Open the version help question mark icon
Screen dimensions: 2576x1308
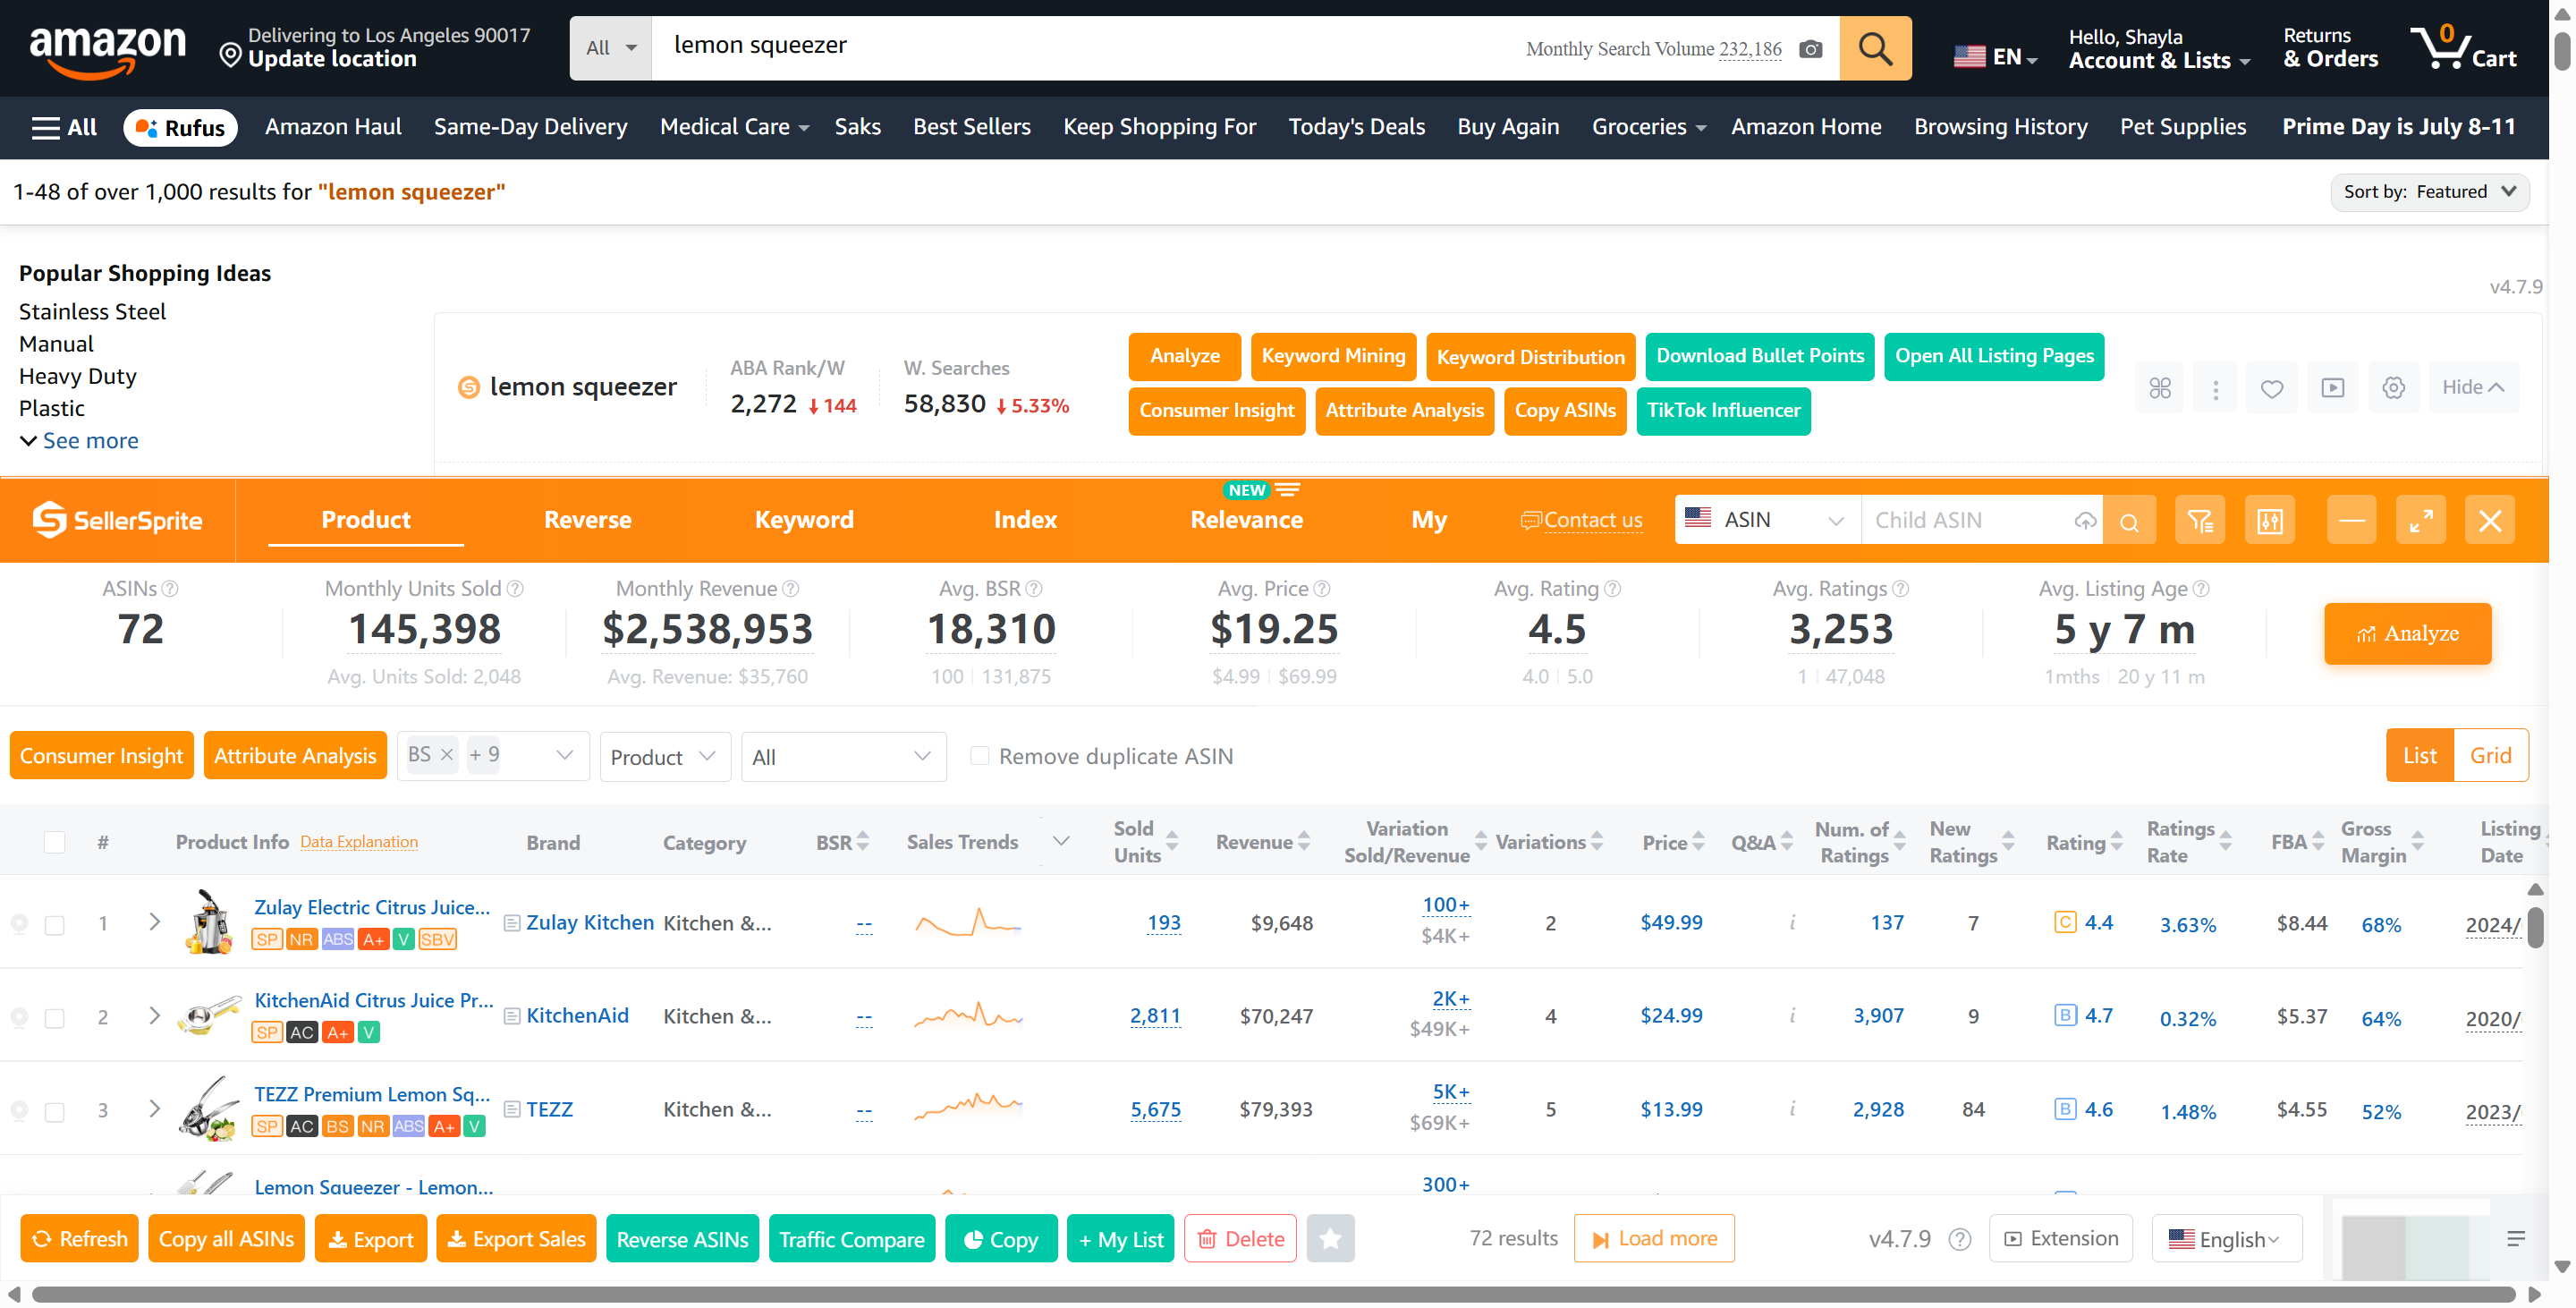point(1959,1240)
